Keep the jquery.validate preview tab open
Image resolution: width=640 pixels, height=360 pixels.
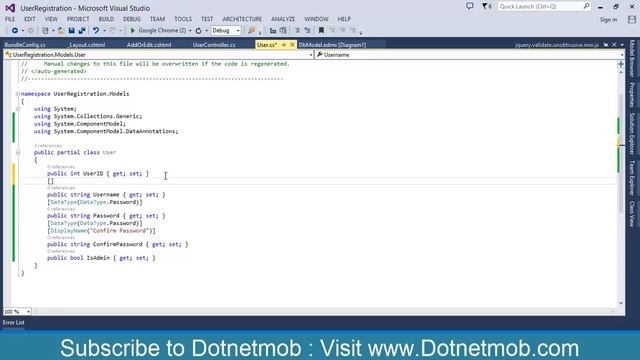tap(606, 45)
